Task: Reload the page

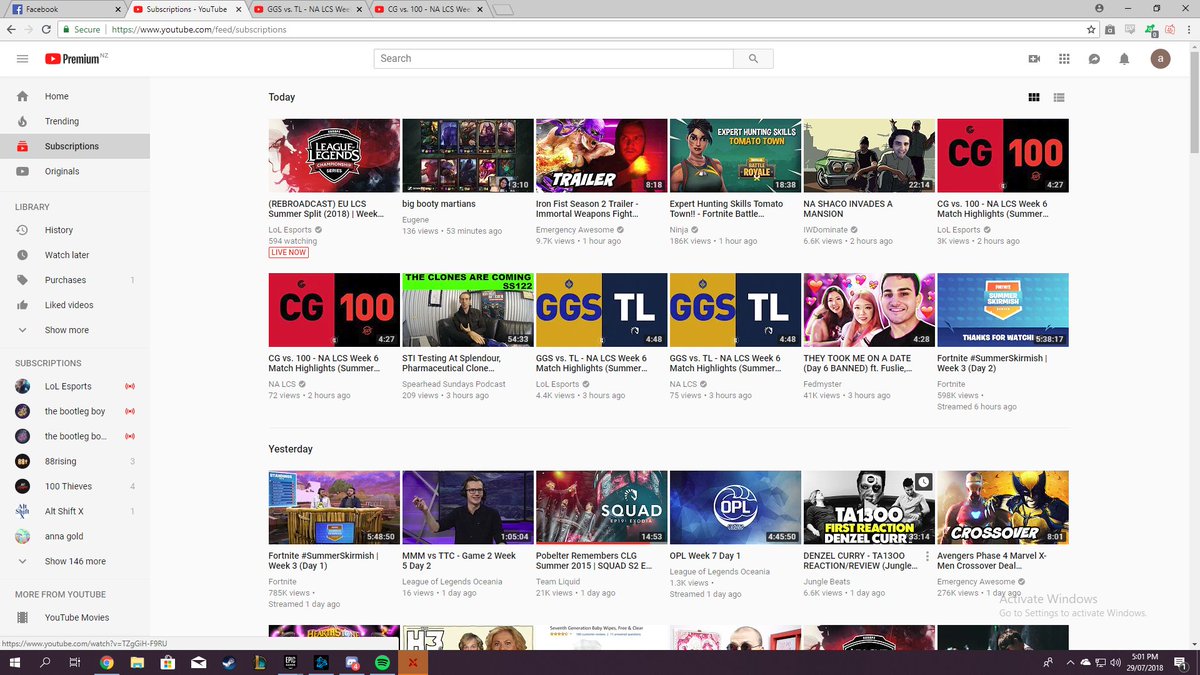Action: click(48, 30)
